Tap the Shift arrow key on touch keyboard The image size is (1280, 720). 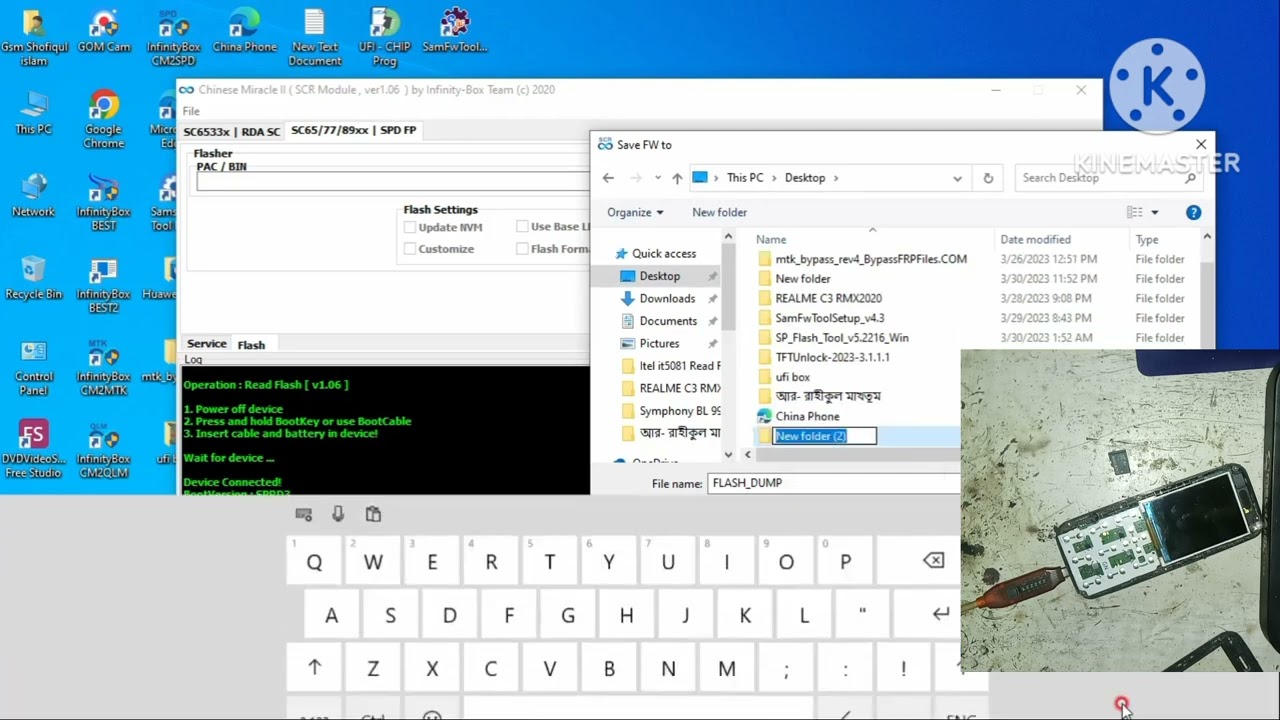[x=314, y=668]
